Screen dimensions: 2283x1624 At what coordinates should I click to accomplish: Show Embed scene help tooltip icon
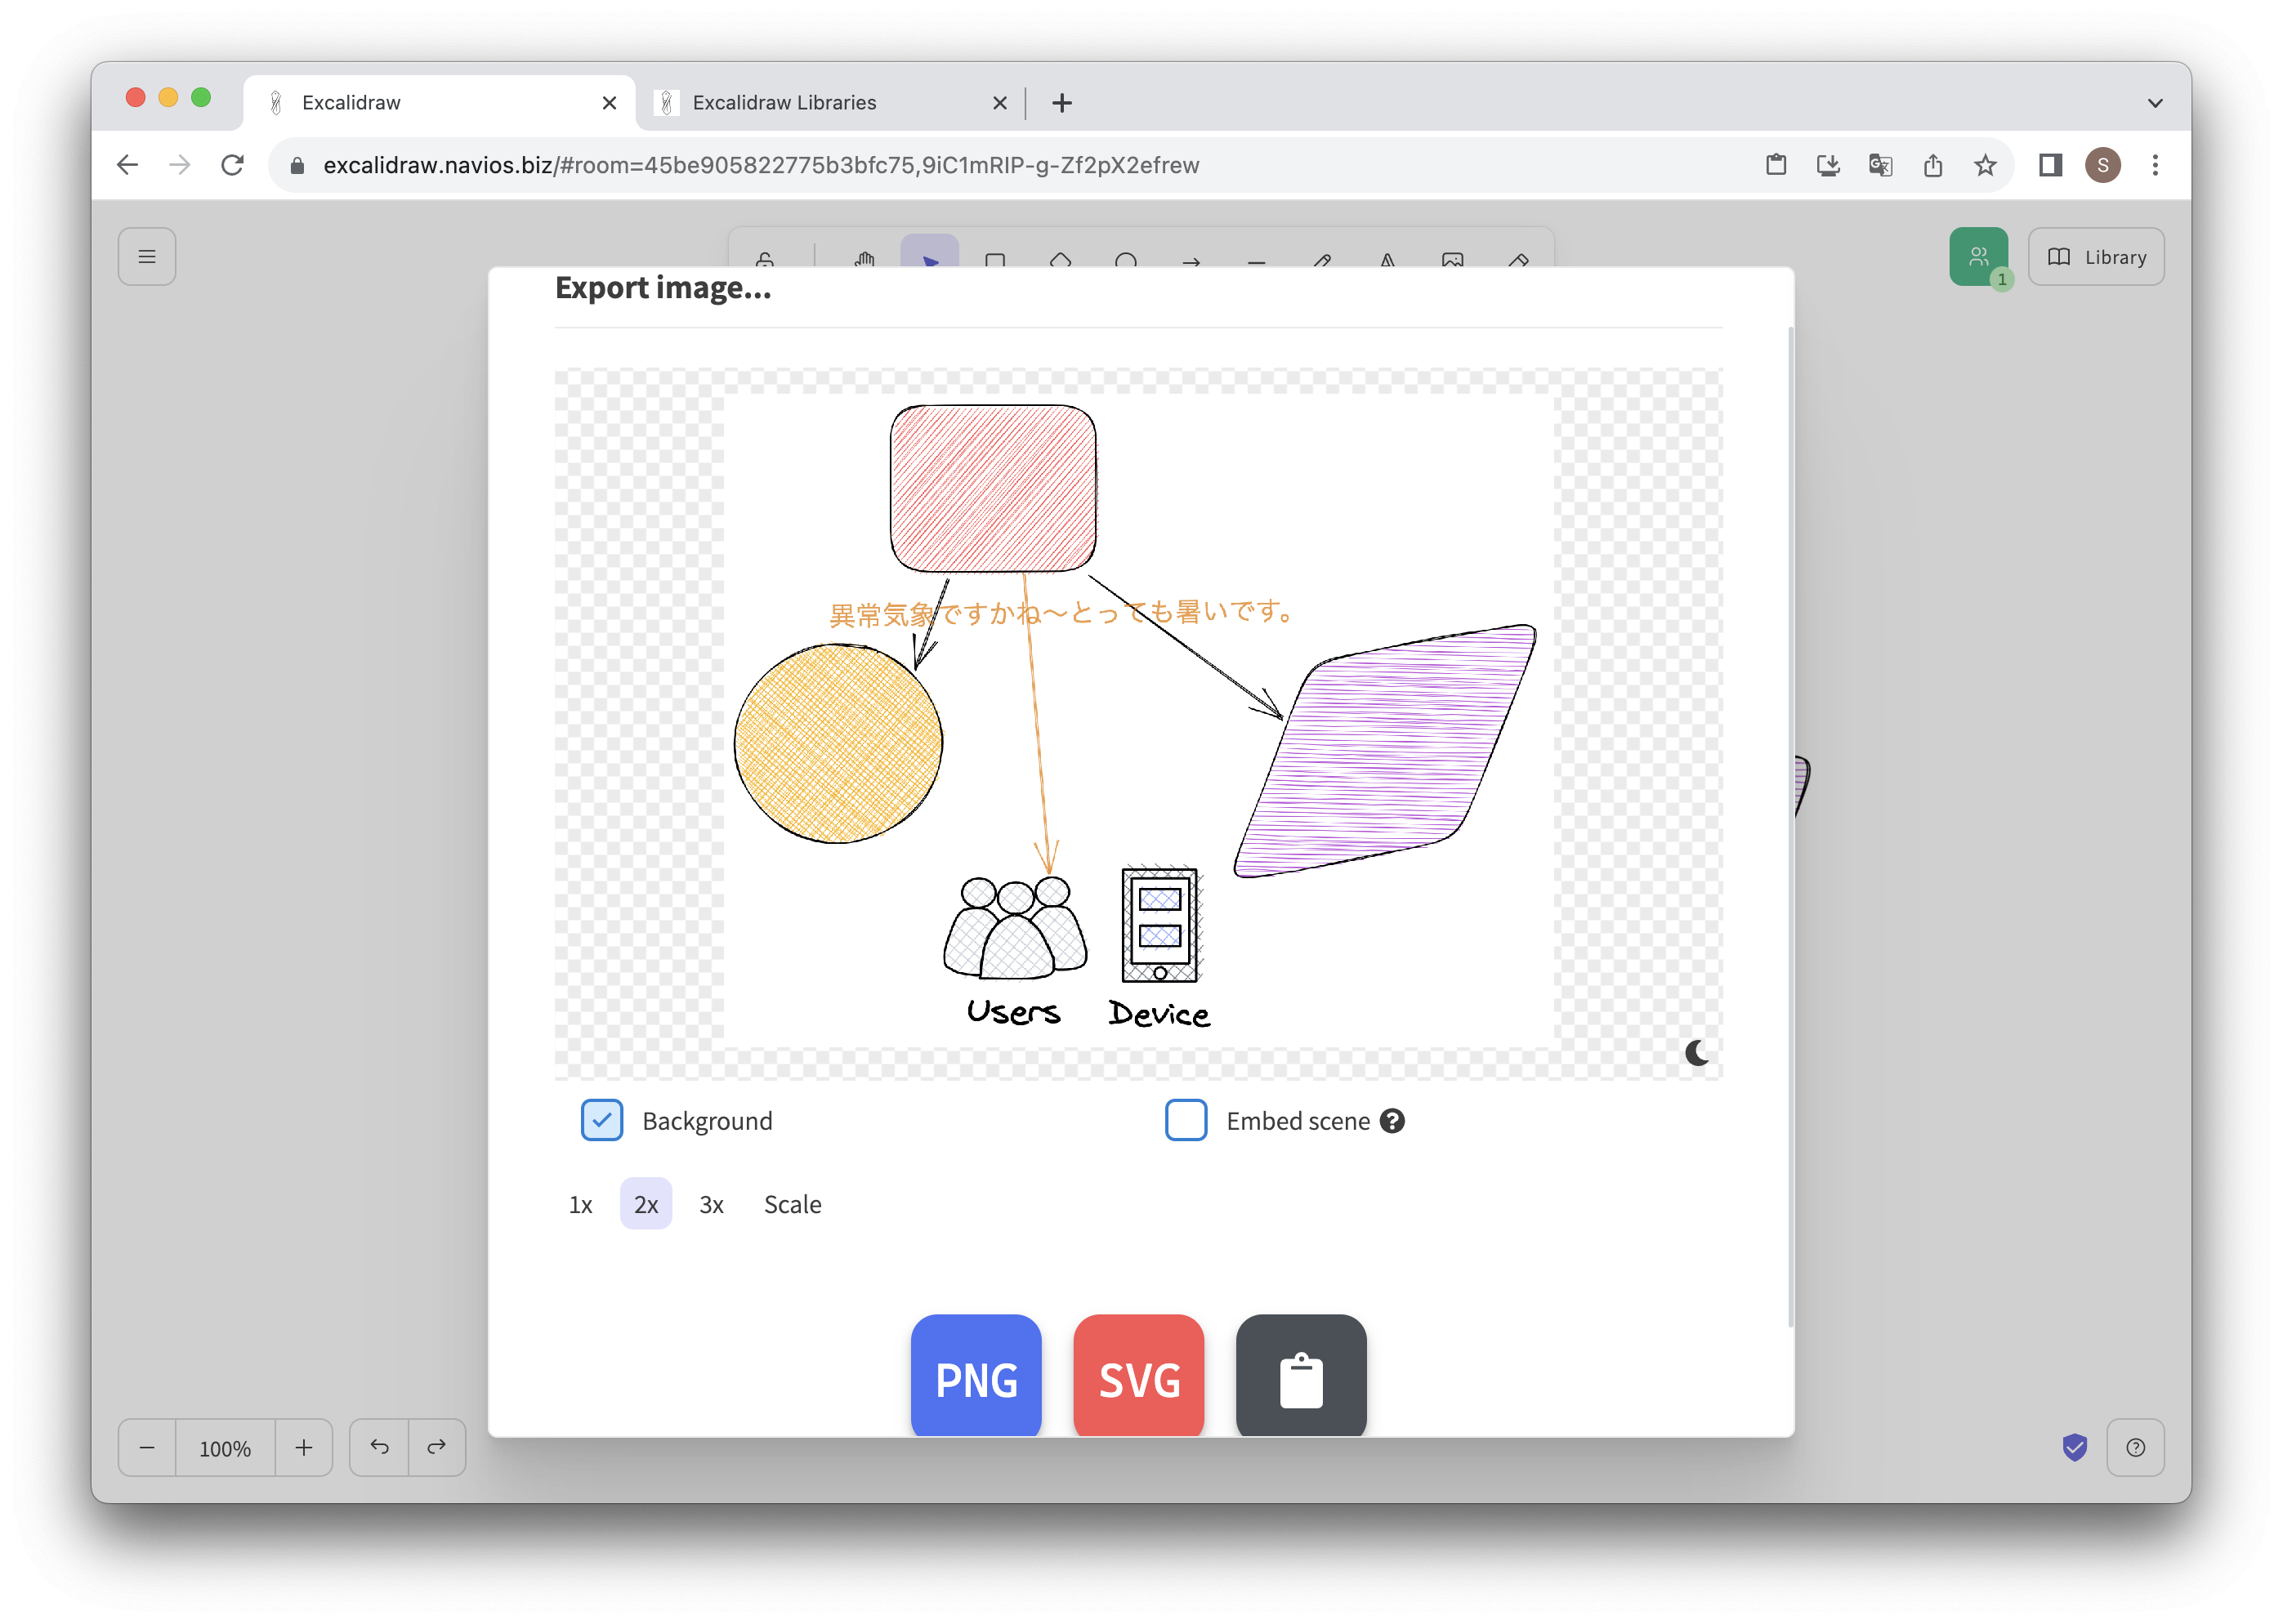click(x=1392, y=1121)
